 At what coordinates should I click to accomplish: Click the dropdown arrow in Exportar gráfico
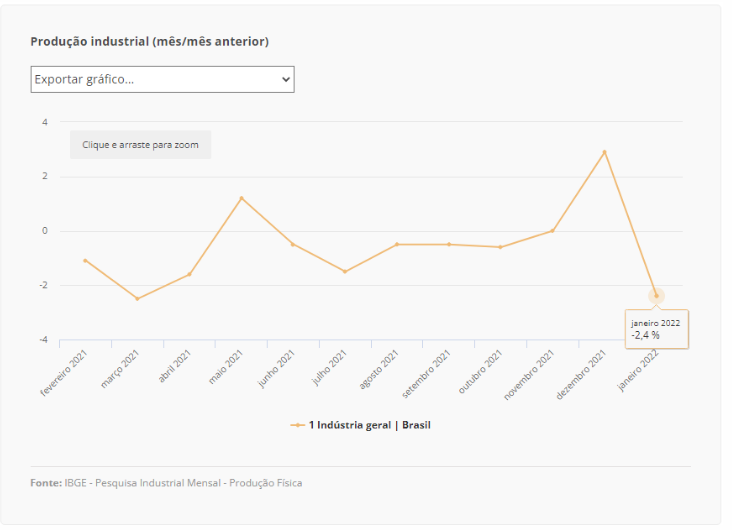pyautogui.click(x=285, y=79)
